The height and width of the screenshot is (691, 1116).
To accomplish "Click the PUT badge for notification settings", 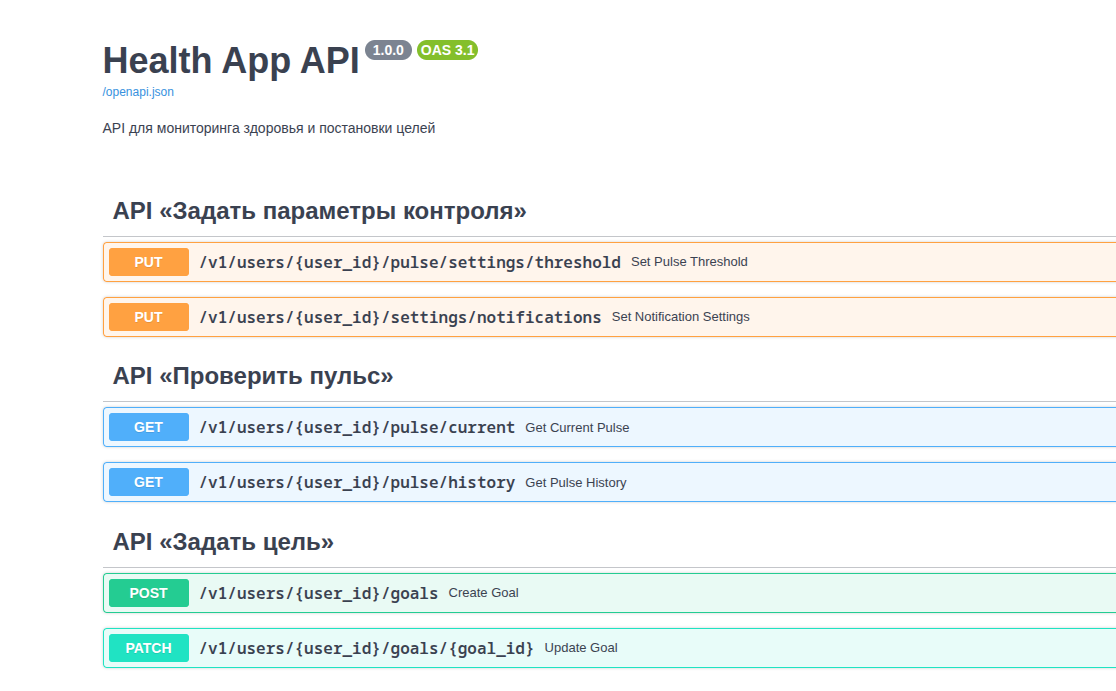I will tap(149, 317).
